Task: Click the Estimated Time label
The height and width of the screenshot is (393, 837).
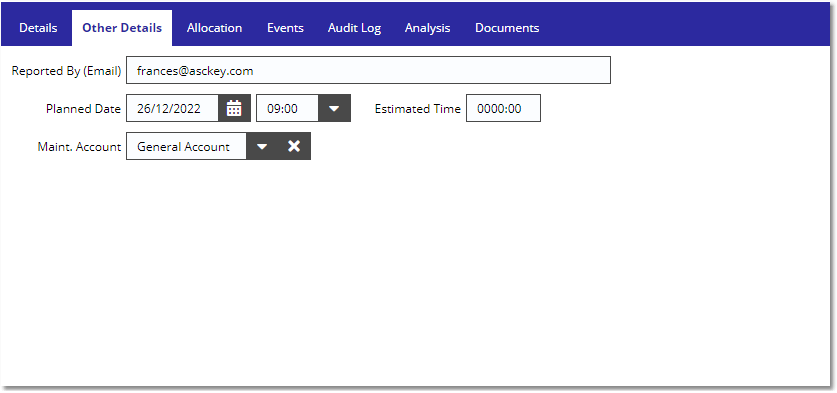Action: click(x=417, y=109)
